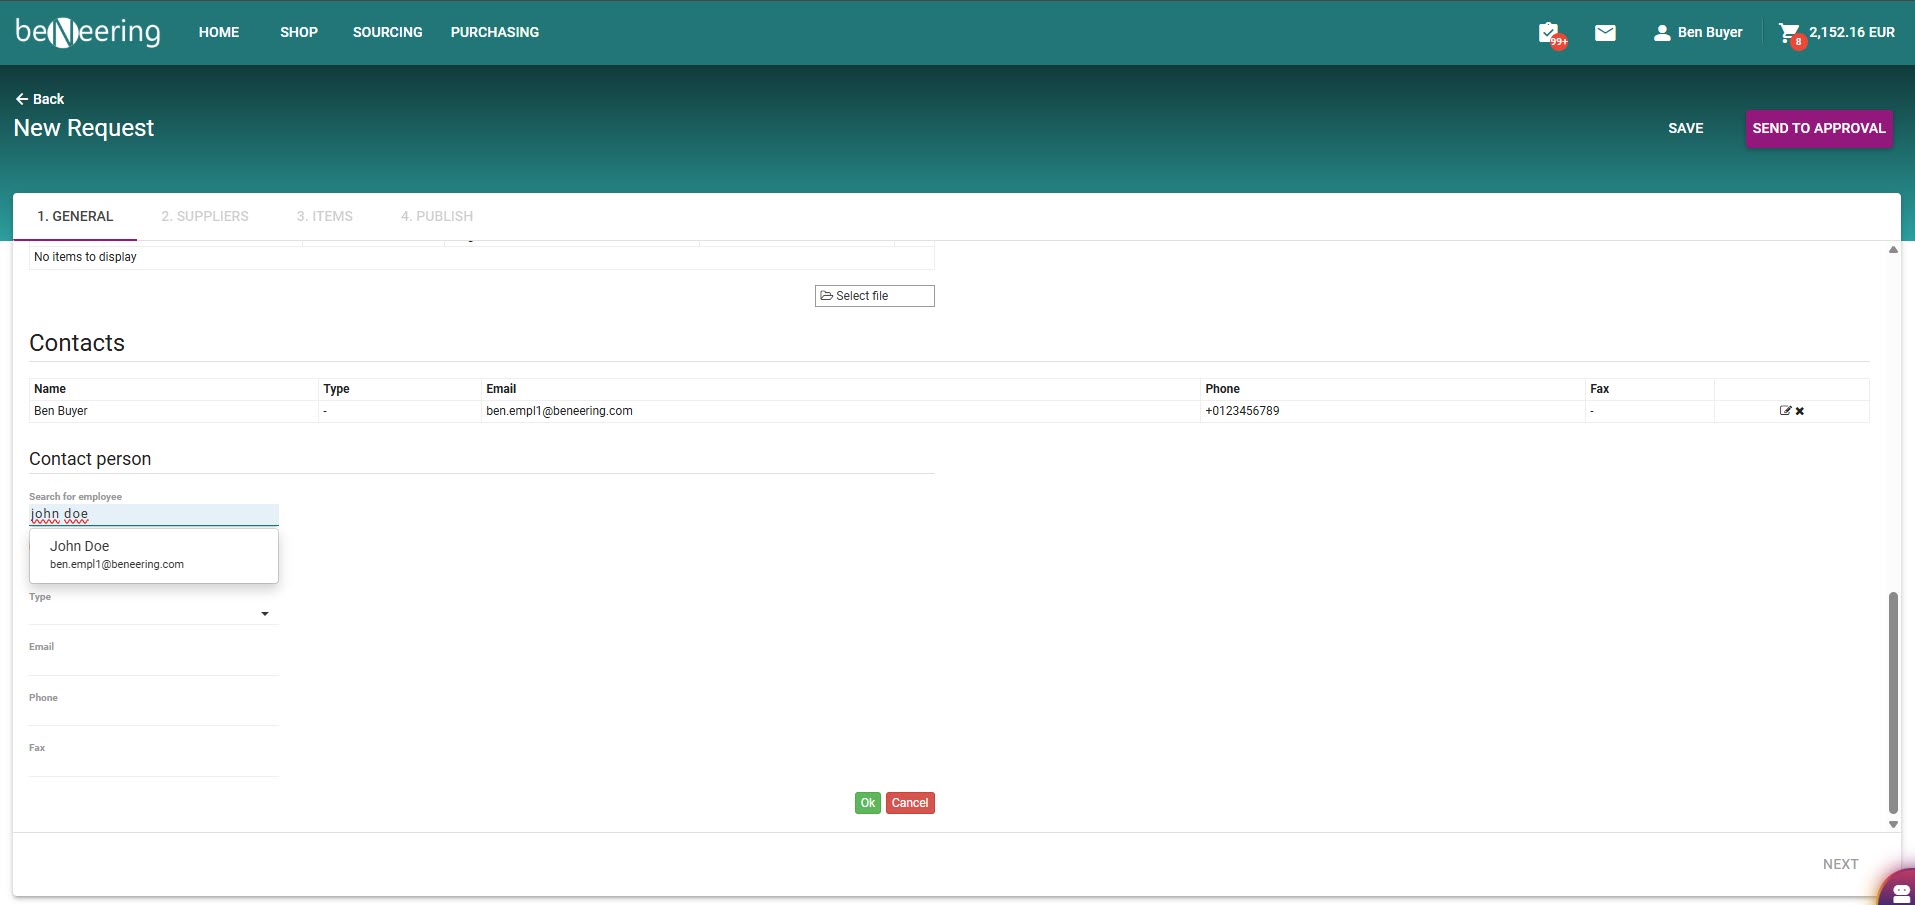The width and height of the screenshot is (1915, 905).
Task: Confirm contact with the green Ok button
Action: [x=867, y=803]
